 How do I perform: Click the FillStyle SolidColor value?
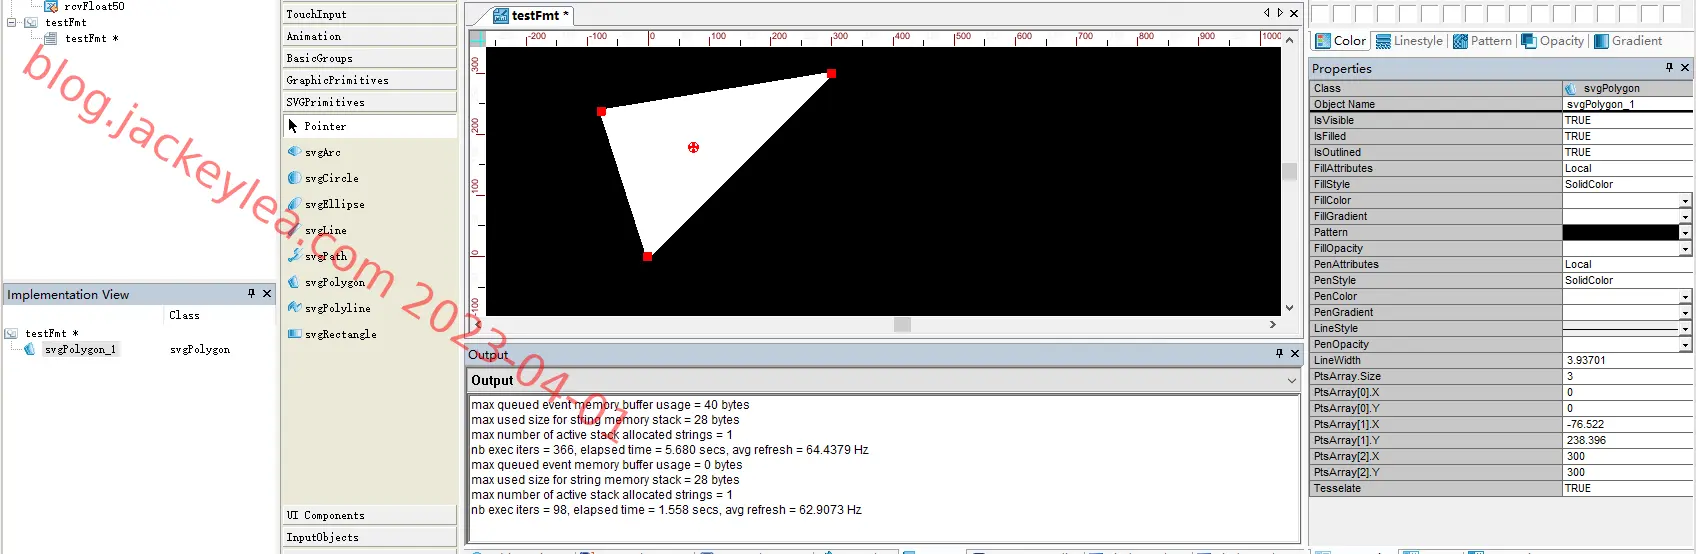[1627, 184]
